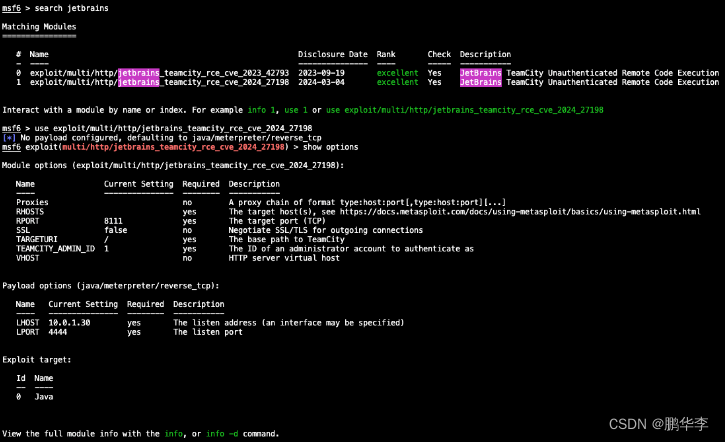The image size is (725, 442).
Task: Click the 'RPORT' option name
Action: [x=28, y=221]
